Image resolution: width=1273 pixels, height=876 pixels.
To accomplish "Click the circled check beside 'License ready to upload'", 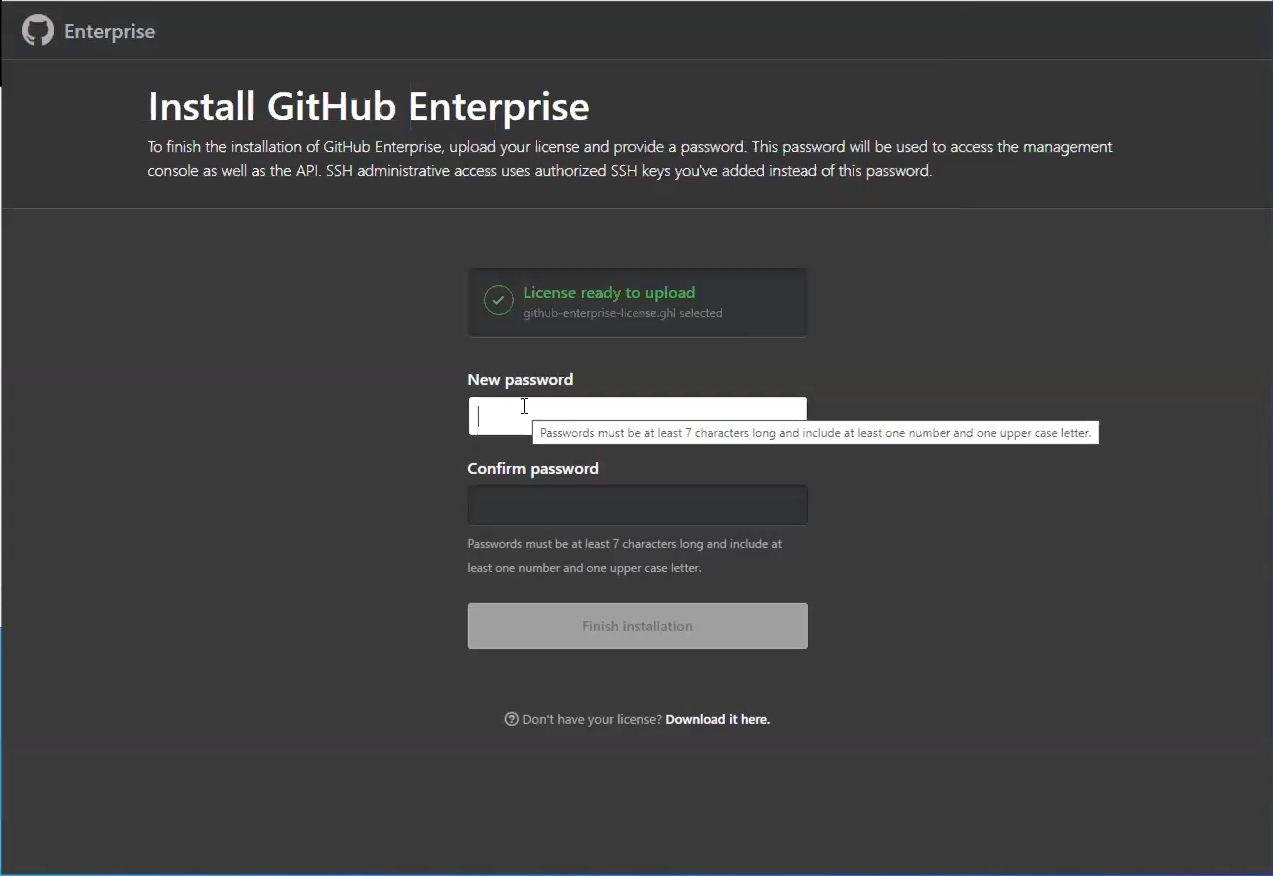I will coord(498,300).
